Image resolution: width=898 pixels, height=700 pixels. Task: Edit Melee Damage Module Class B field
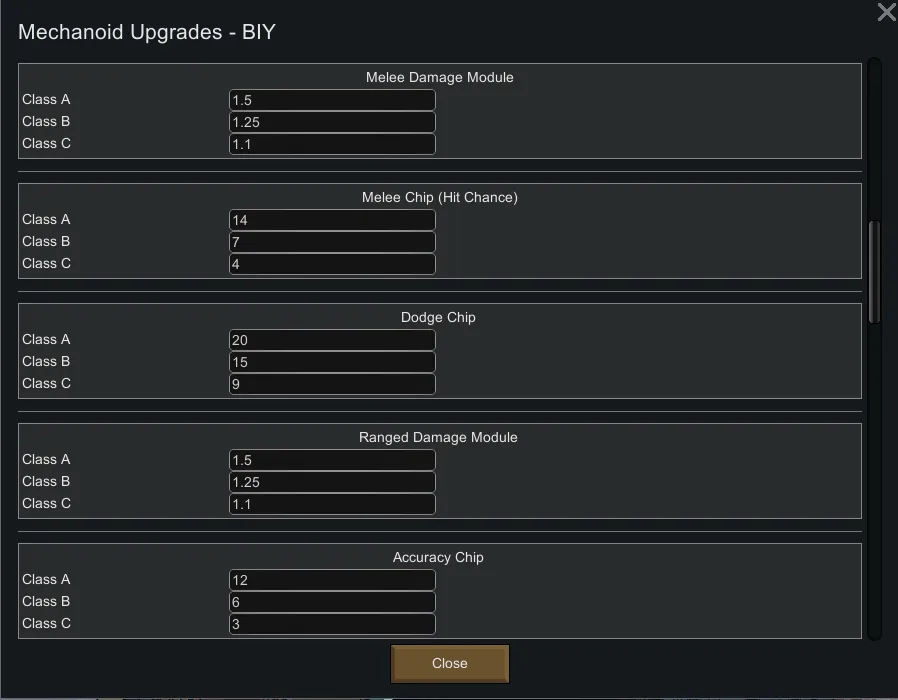click(332, 122)
